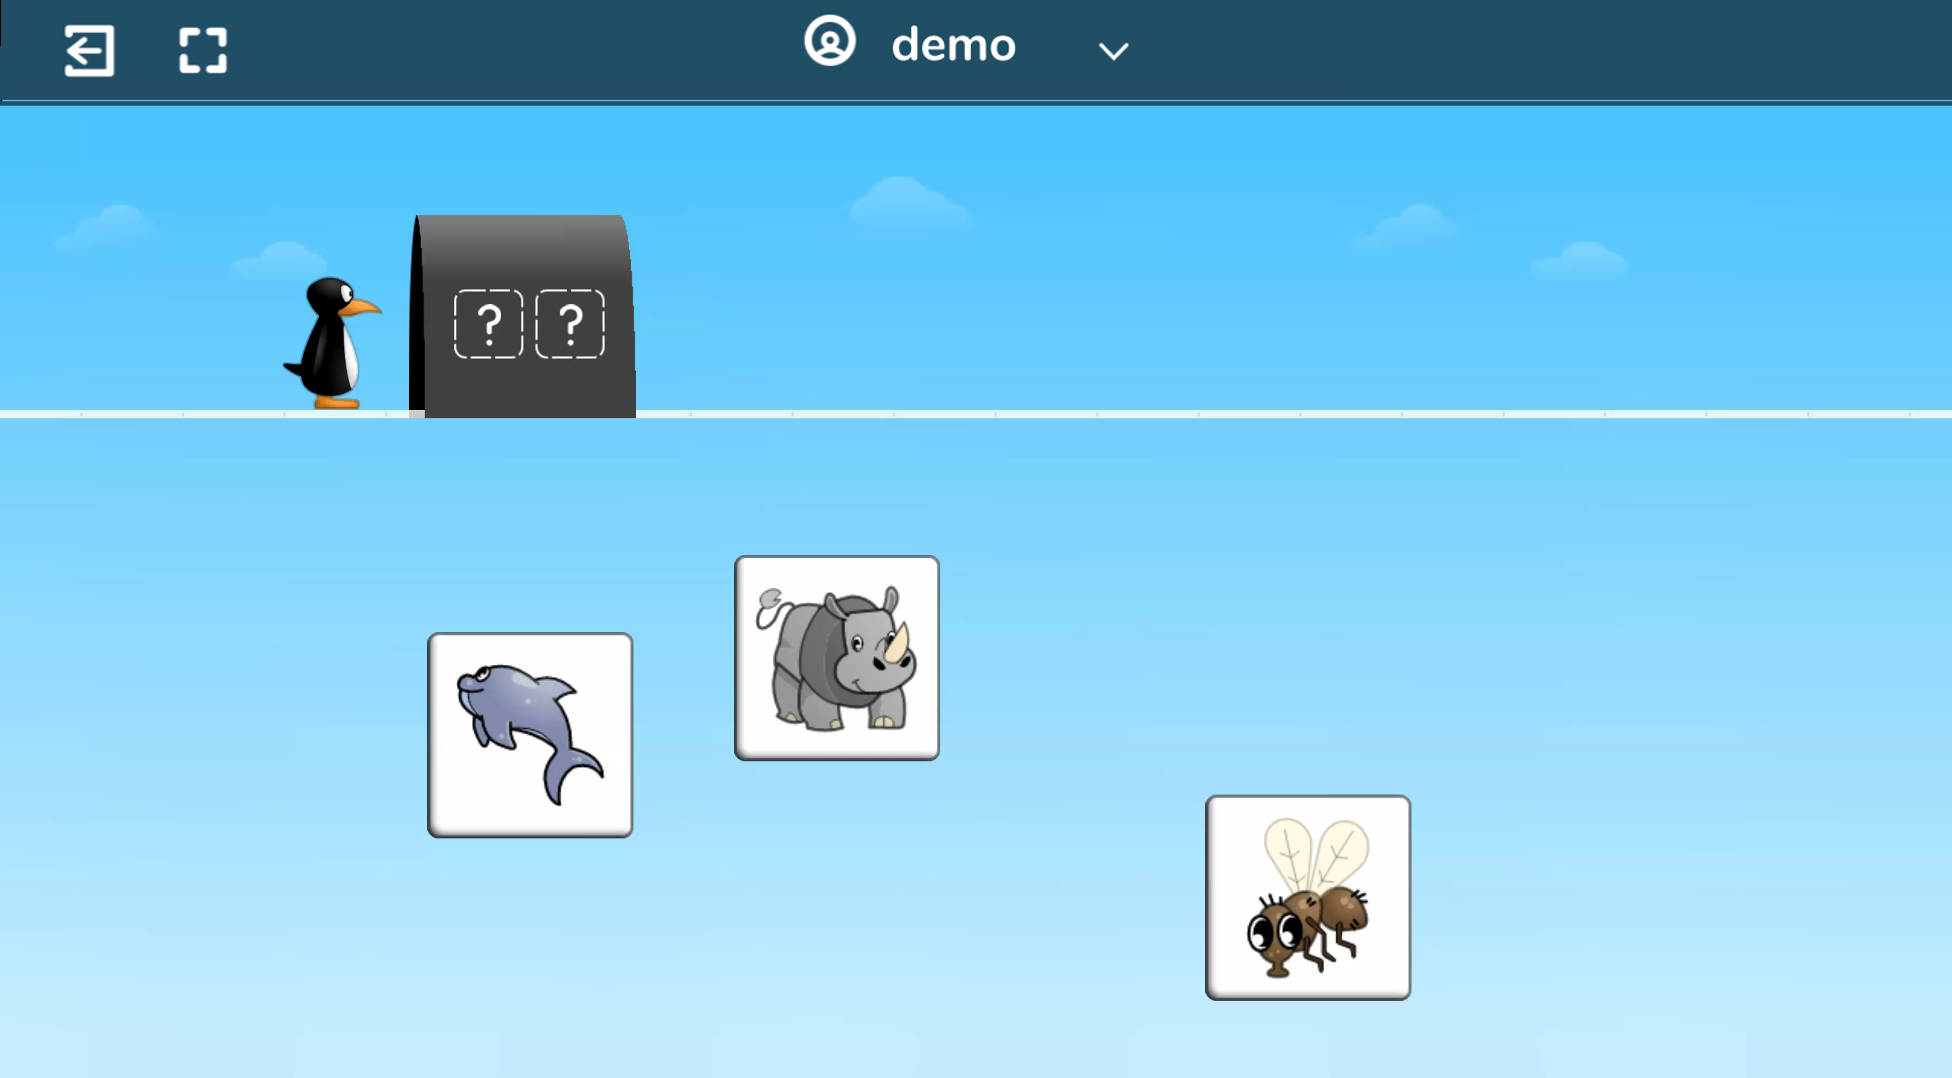This screenshot has width=1952, height=1078.
Task: Toggle fullscreen mode icon
Action: click(203, 50)
